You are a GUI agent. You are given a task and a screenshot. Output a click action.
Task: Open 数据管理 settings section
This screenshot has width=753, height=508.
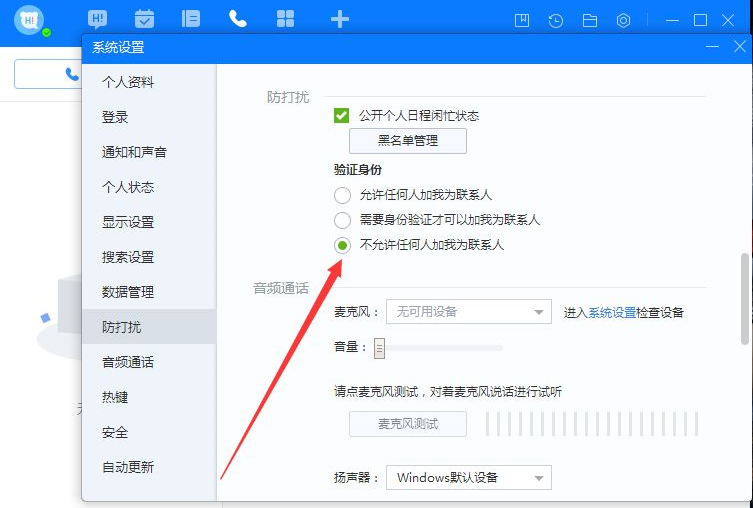coord(149,292)
